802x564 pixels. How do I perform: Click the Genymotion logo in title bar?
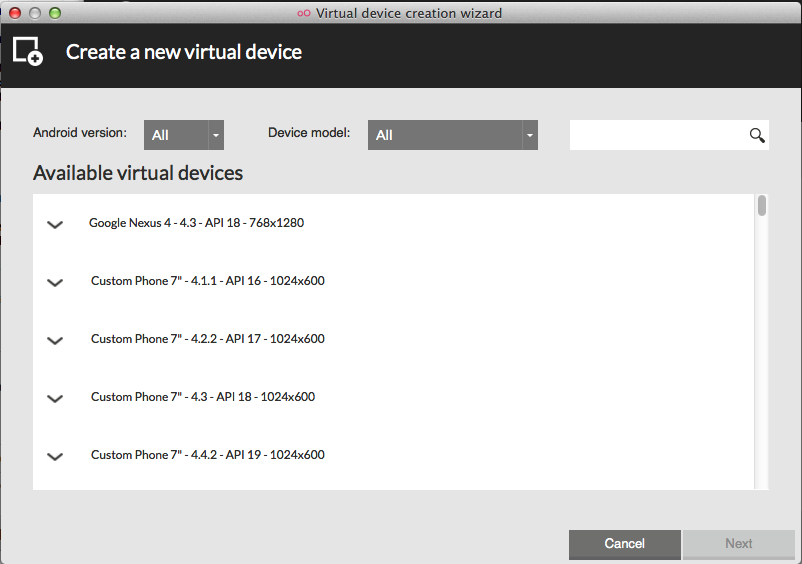point(304,13)
